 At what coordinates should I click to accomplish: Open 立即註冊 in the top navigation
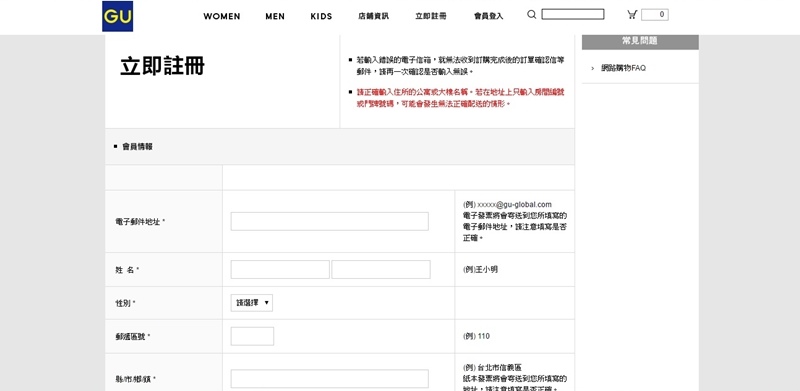click(431, 16)
